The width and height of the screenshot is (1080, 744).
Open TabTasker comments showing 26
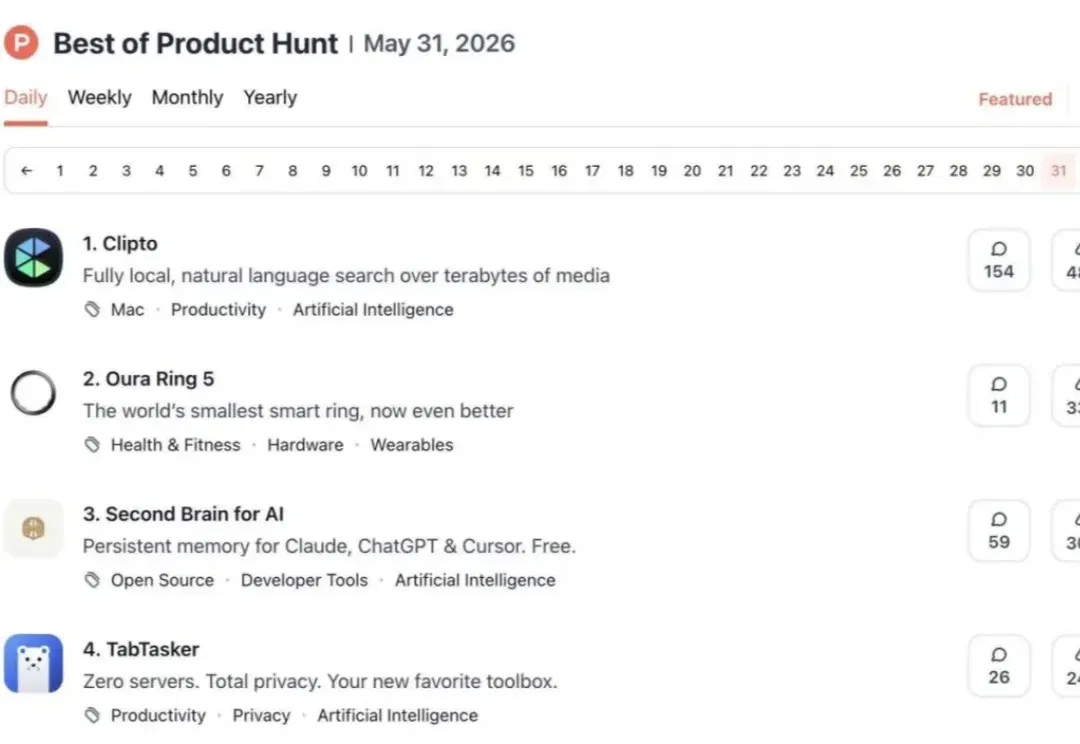click(x=999, y=665)
